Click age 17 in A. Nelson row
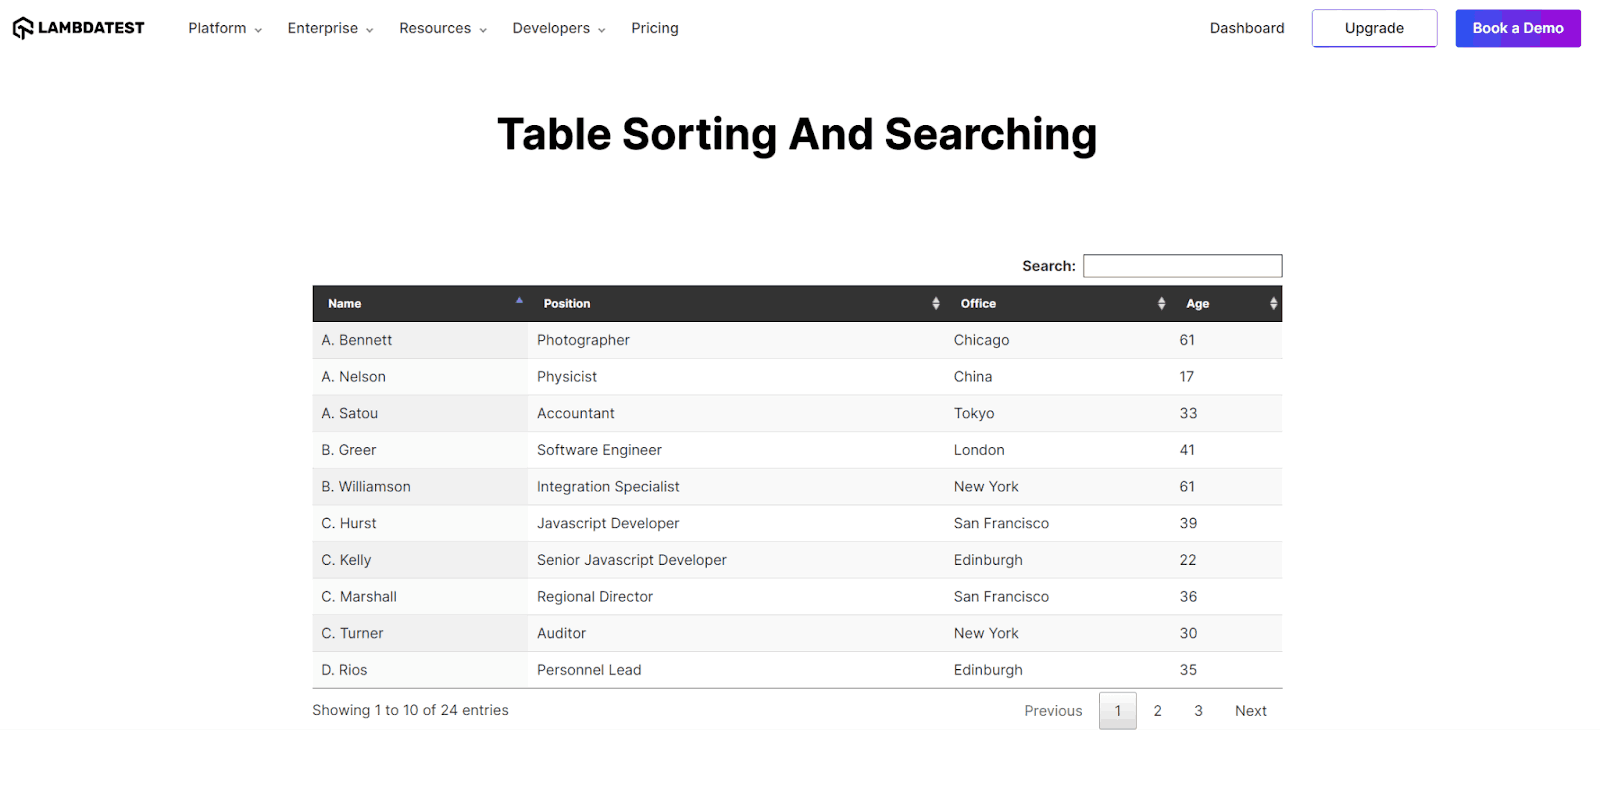The width and height of the screenshot is (1600, 787). pyautogui.click(x=1226, y=377)
